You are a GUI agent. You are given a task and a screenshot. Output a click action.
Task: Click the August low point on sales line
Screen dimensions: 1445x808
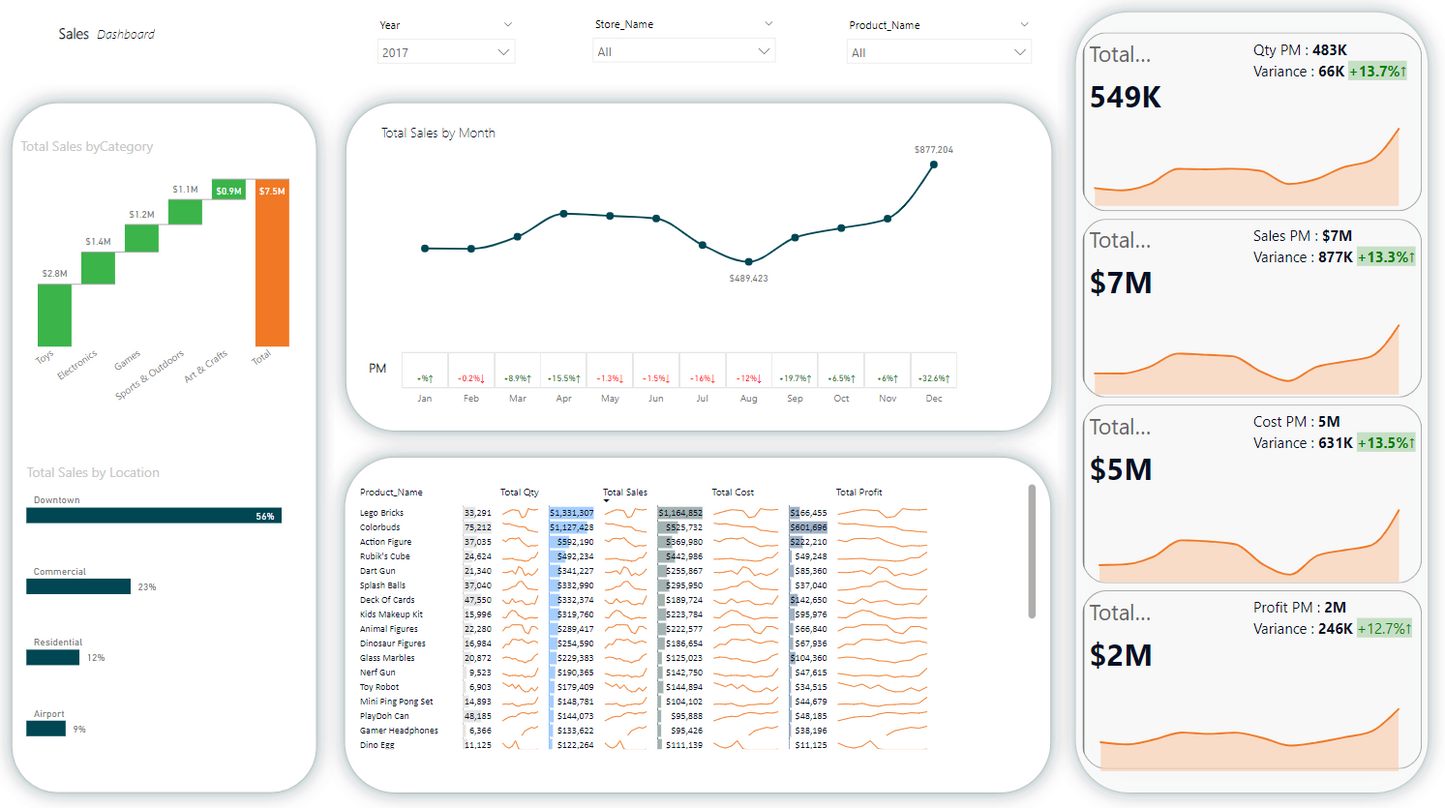click(x=749, y=262)
